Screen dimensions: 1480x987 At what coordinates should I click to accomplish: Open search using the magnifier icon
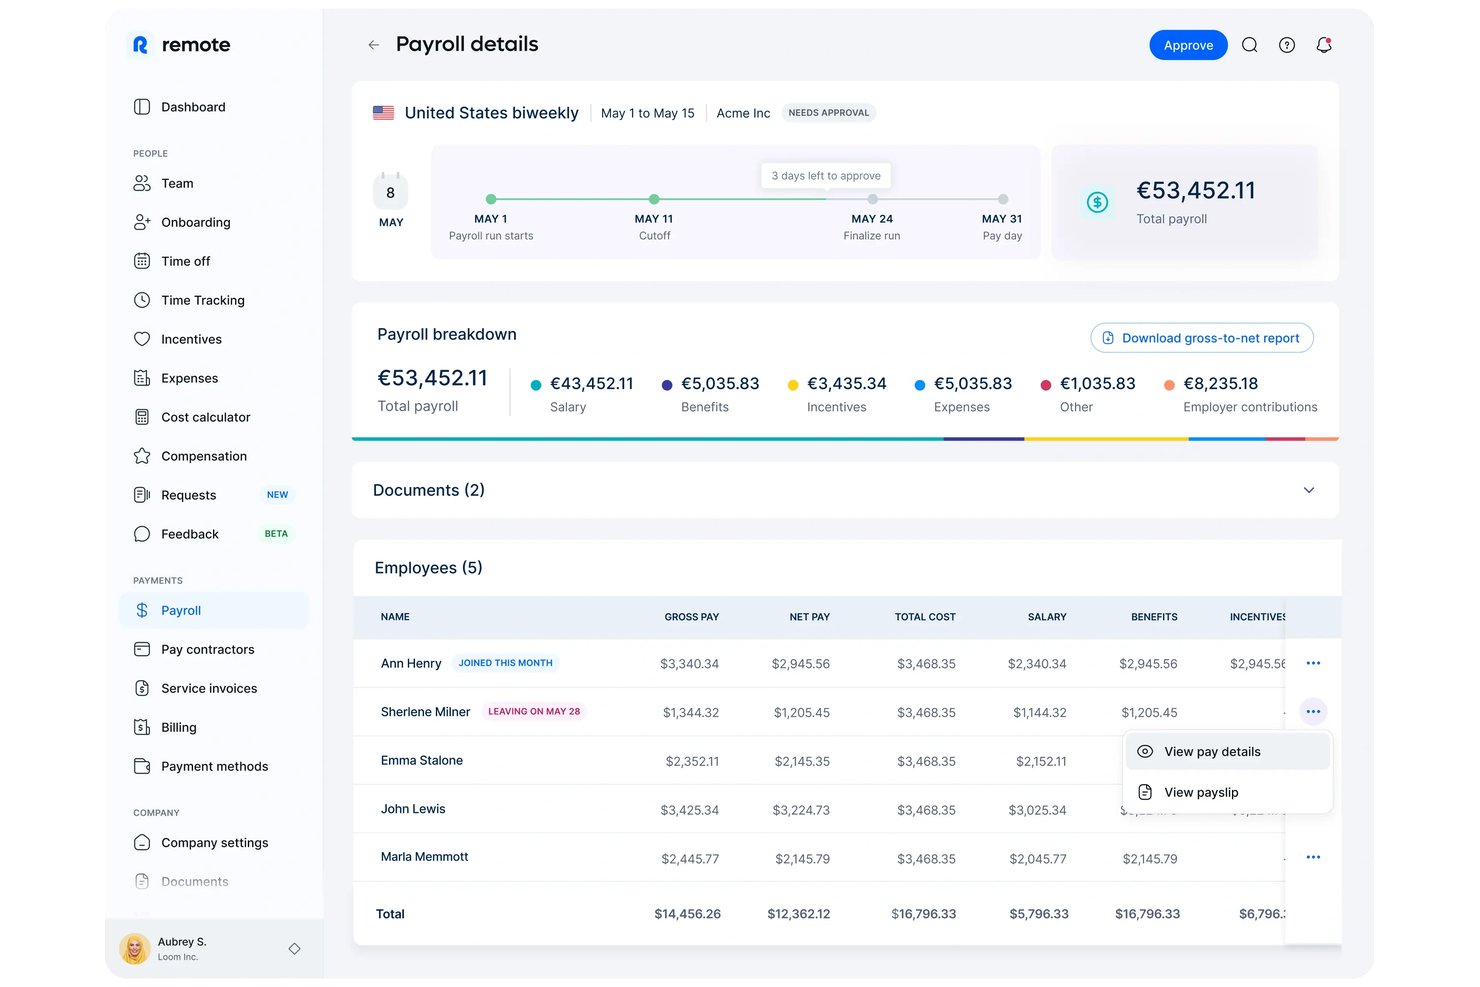click(1250, 45)
